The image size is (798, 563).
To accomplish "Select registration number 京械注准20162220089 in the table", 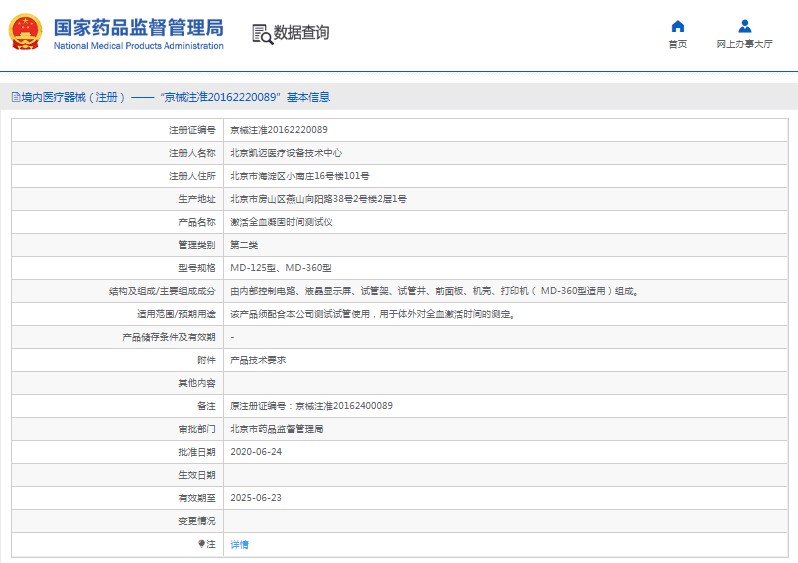I will 278,130.
